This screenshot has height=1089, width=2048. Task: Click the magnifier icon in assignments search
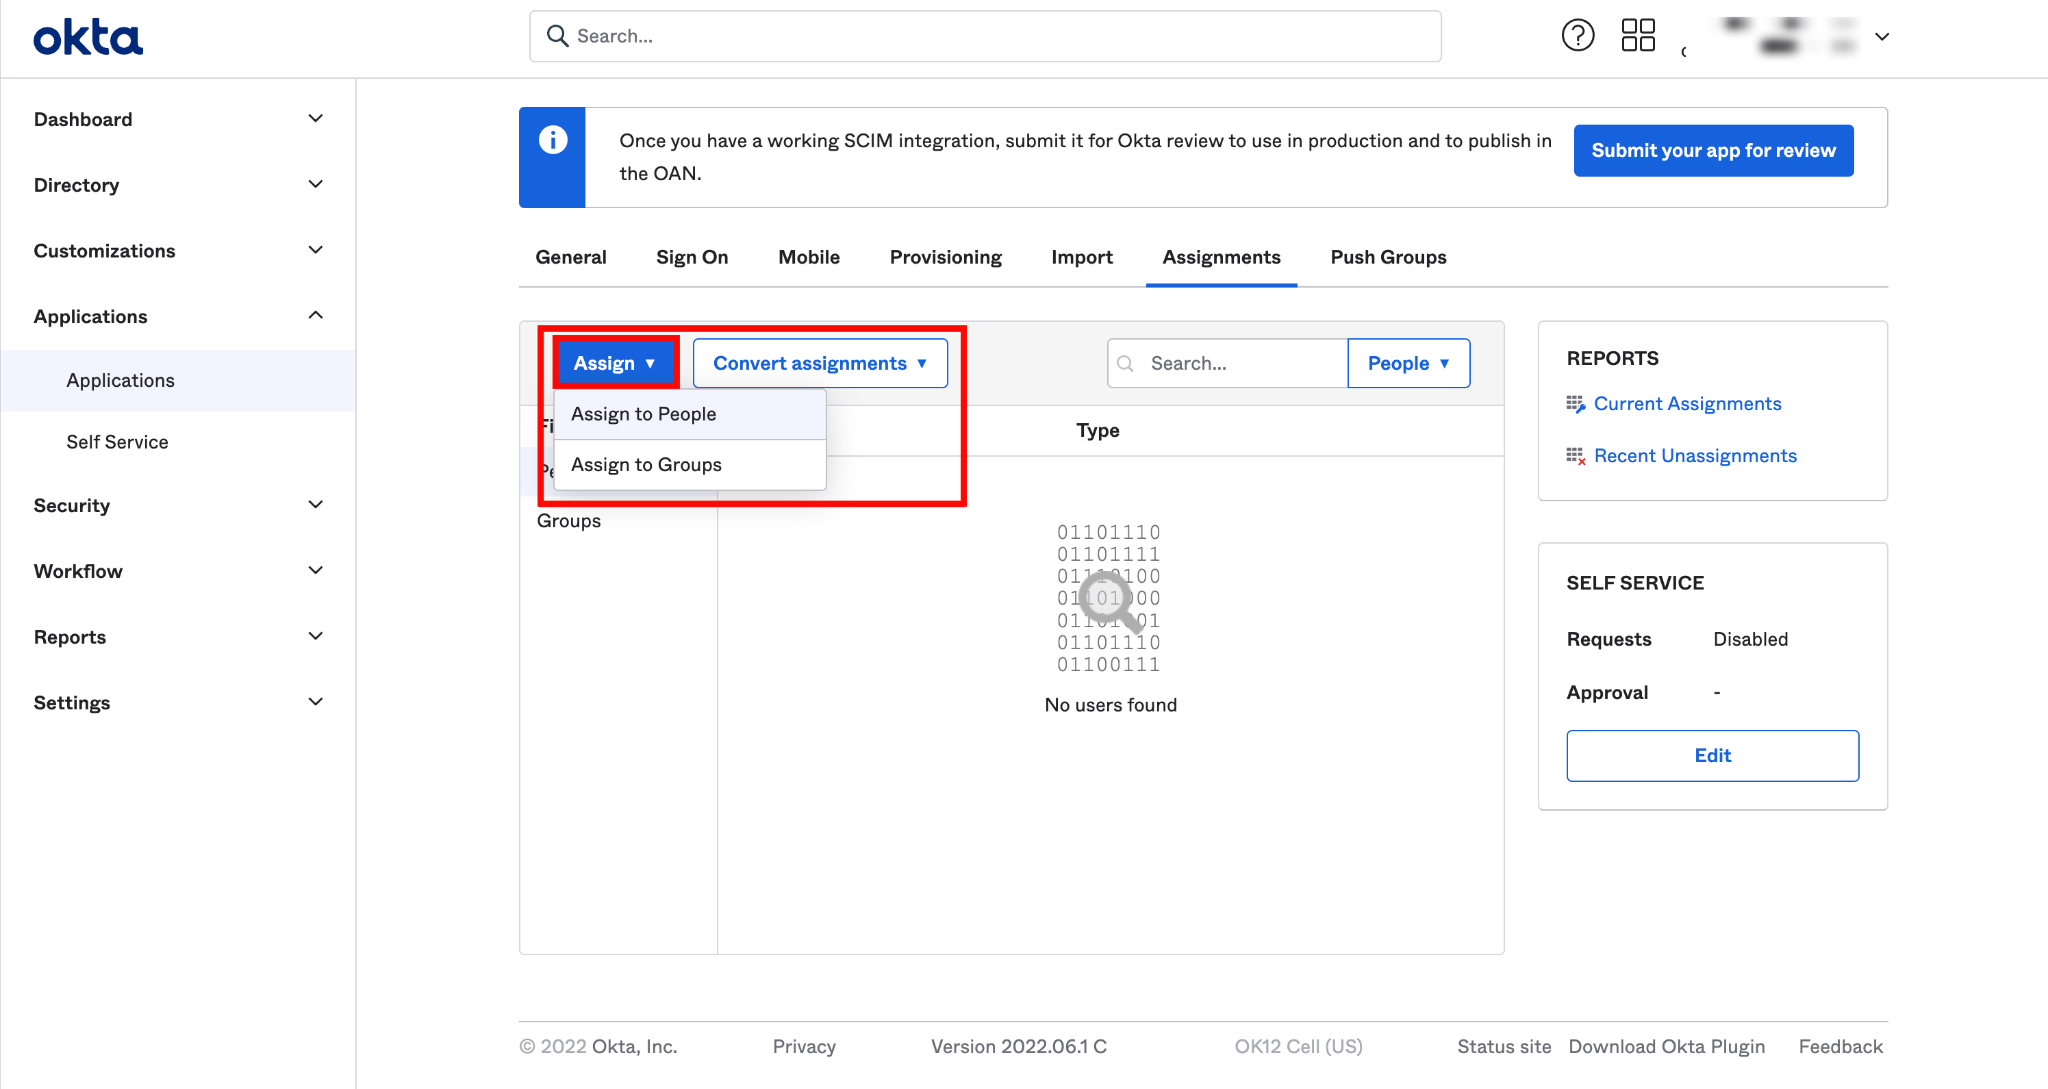pyautogui.click(x=1126, y=363)
